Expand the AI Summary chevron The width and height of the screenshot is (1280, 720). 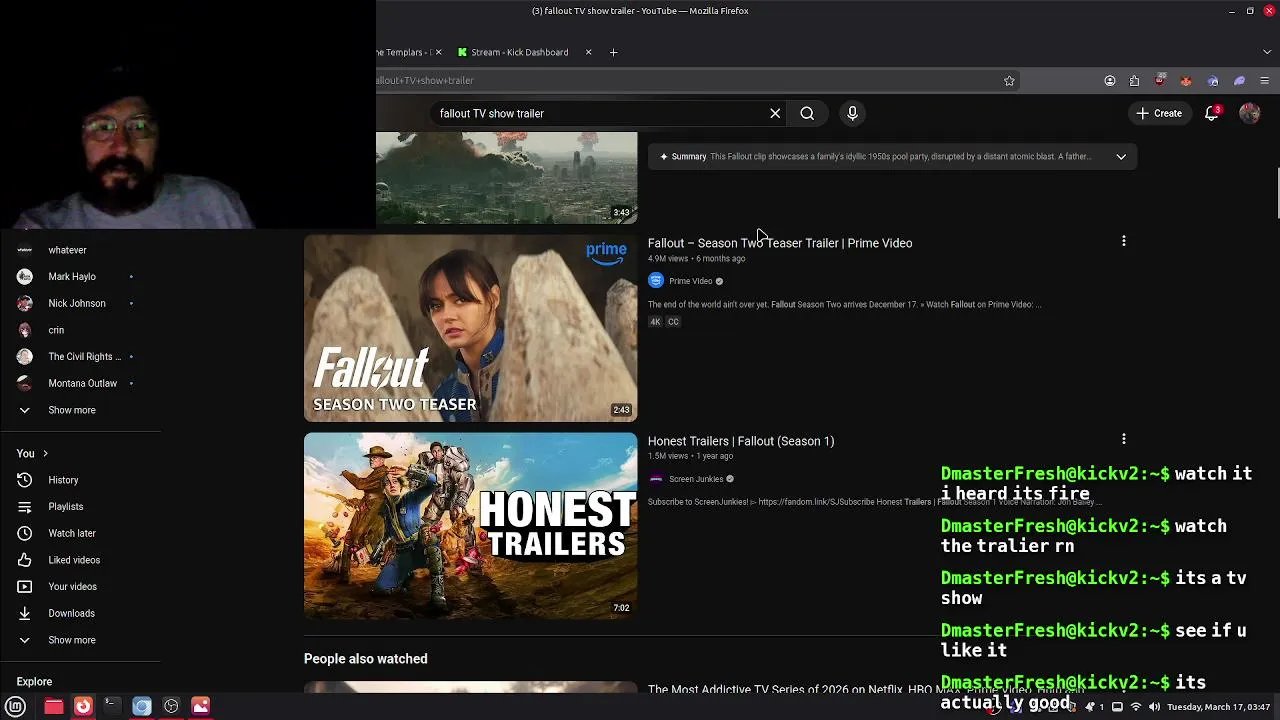click(1121, 156)
